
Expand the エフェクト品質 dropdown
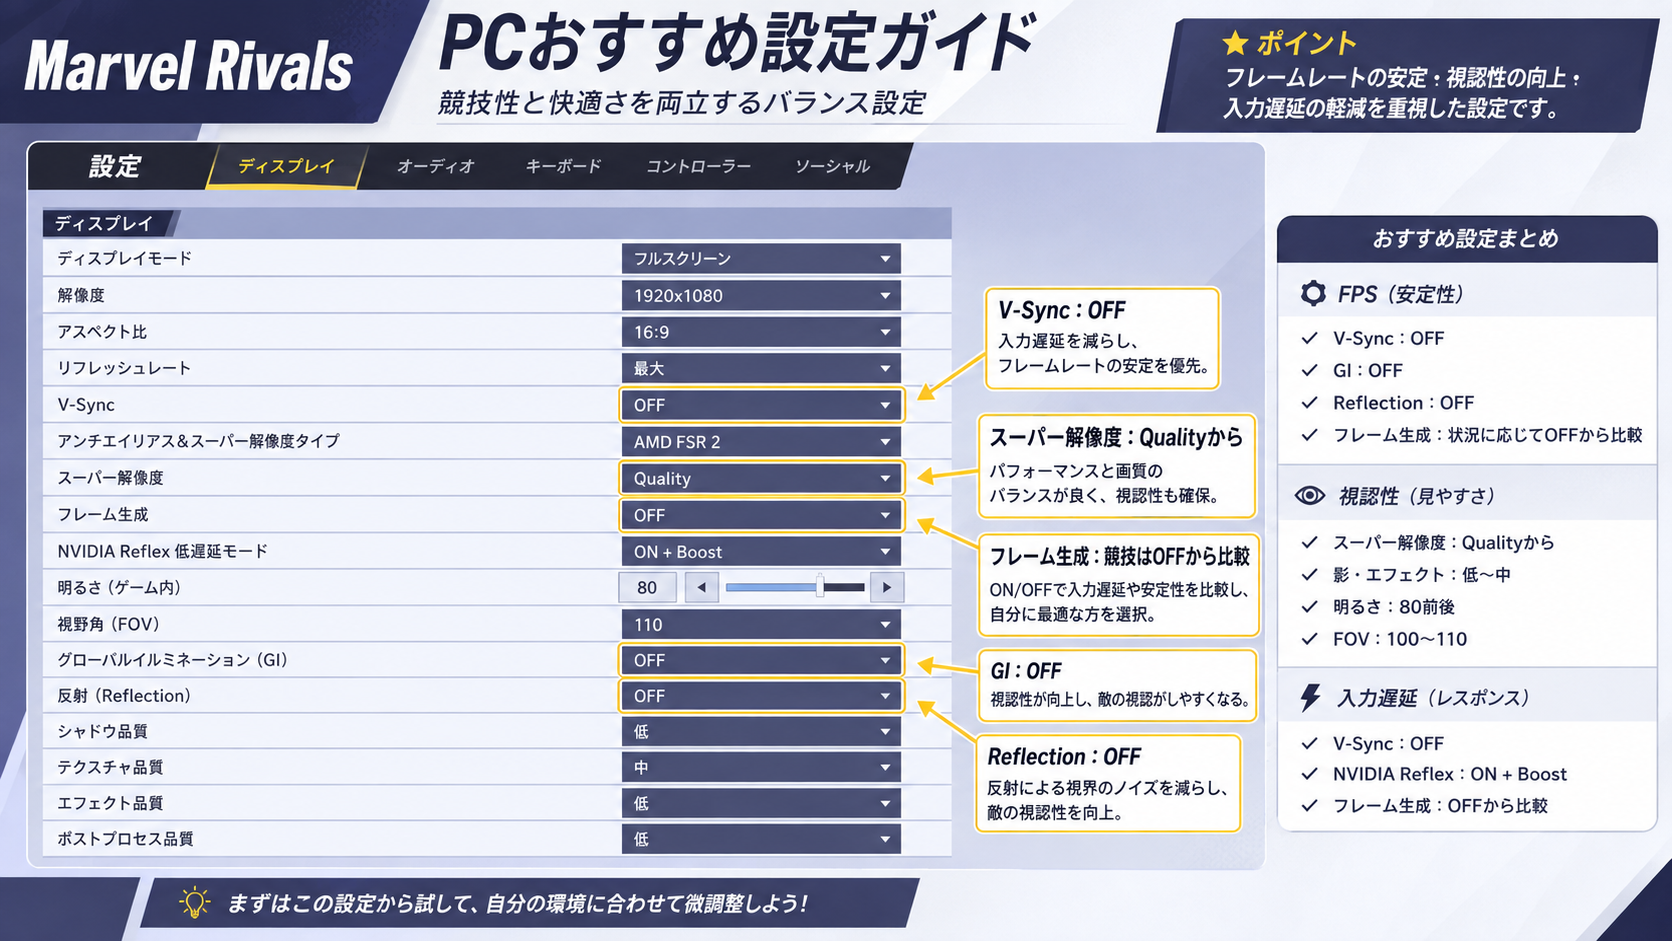(x=761, y=803)
